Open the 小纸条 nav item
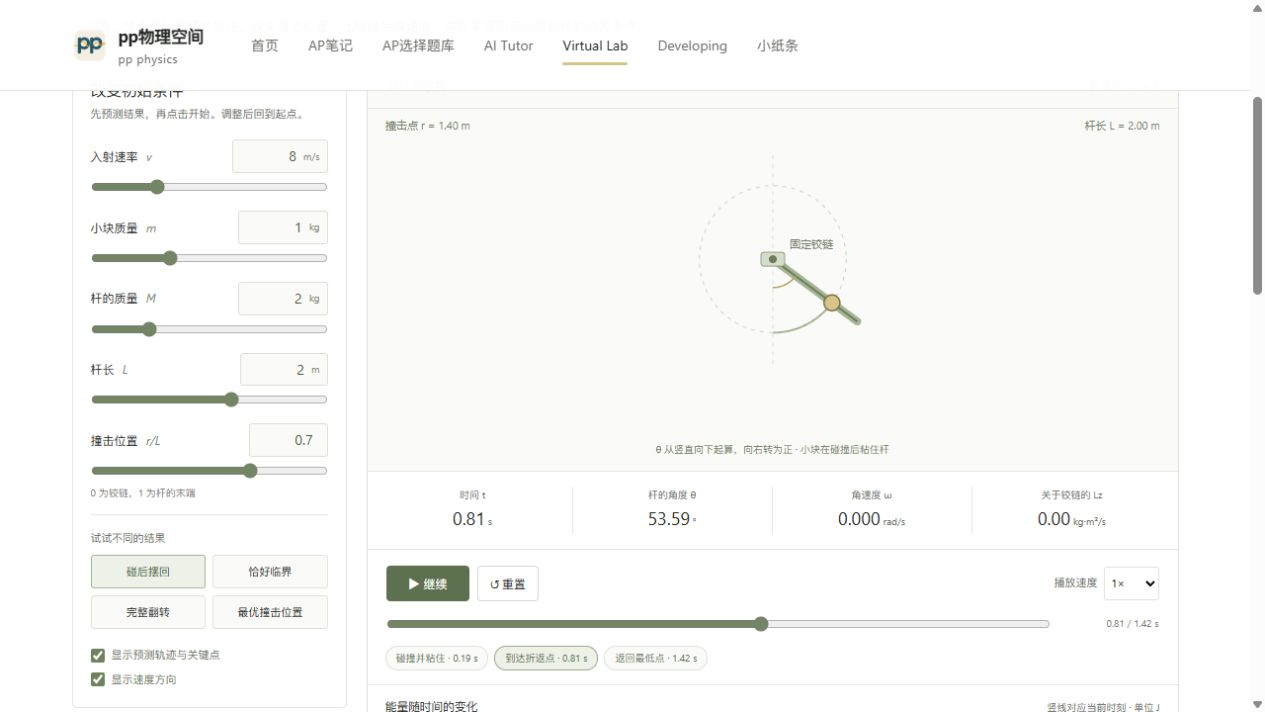The image size is (1265, 712). coord(777,46)
